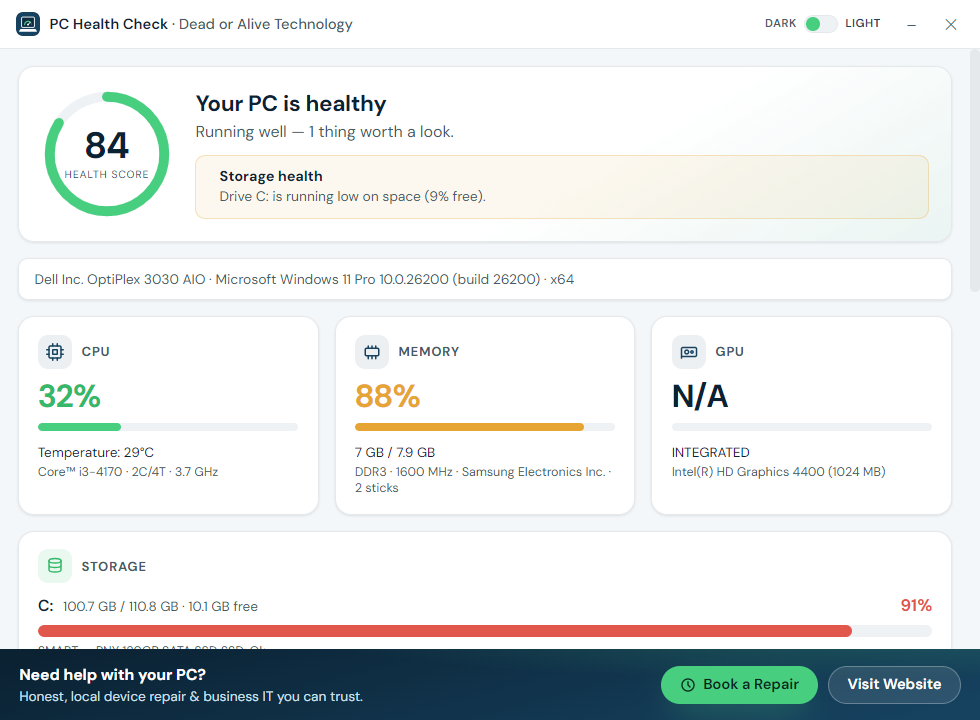Click the 'Need help with your PC?' heading

point(112,675)
